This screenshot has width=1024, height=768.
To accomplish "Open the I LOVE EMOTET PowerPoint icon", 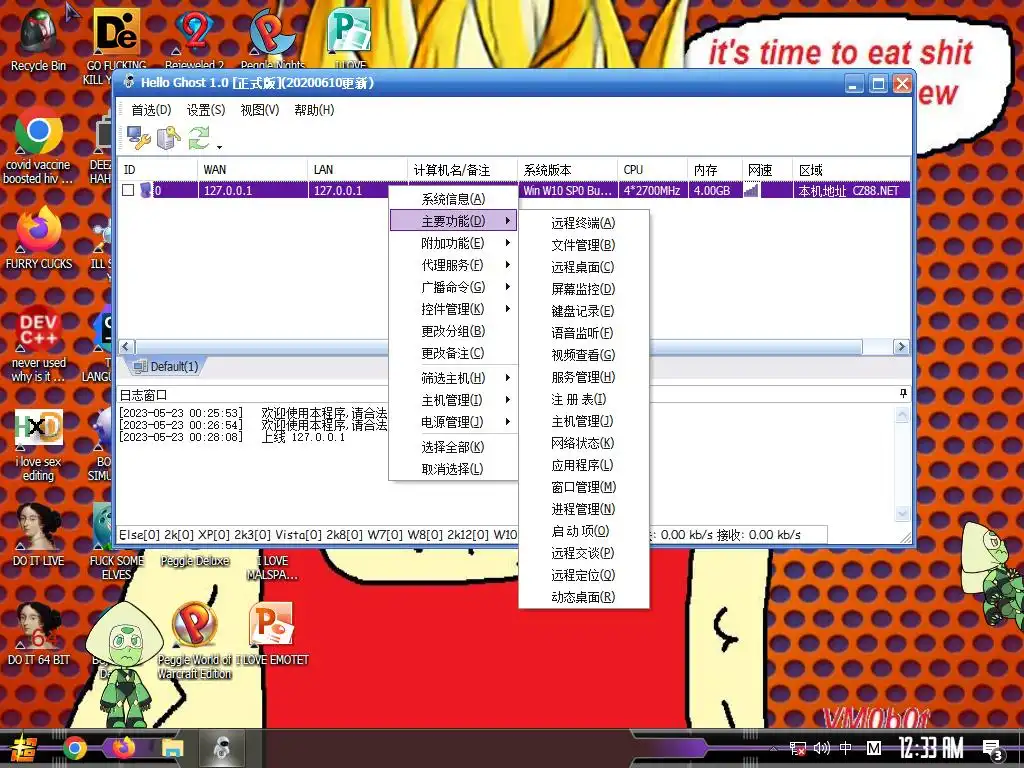I will [272, 633].
